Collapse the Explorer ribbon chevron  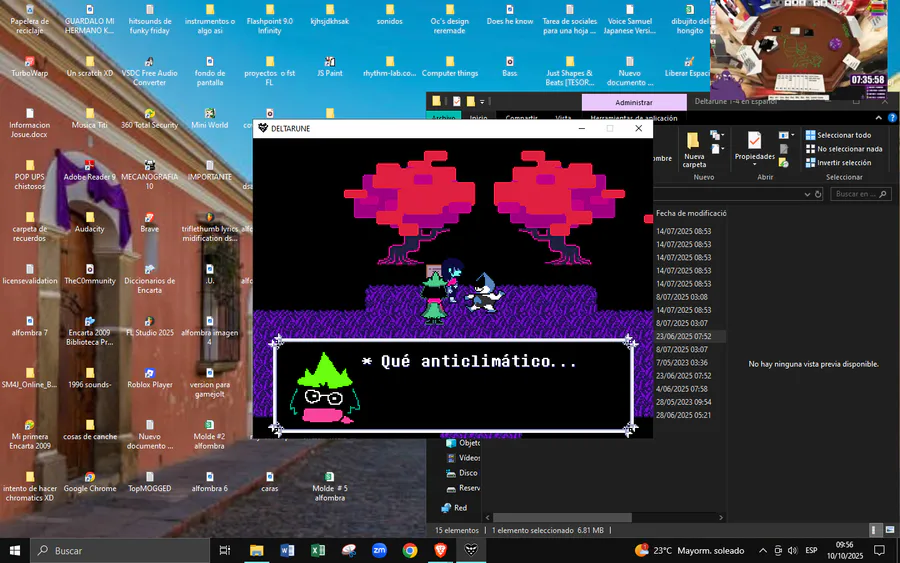pos(879,118)
